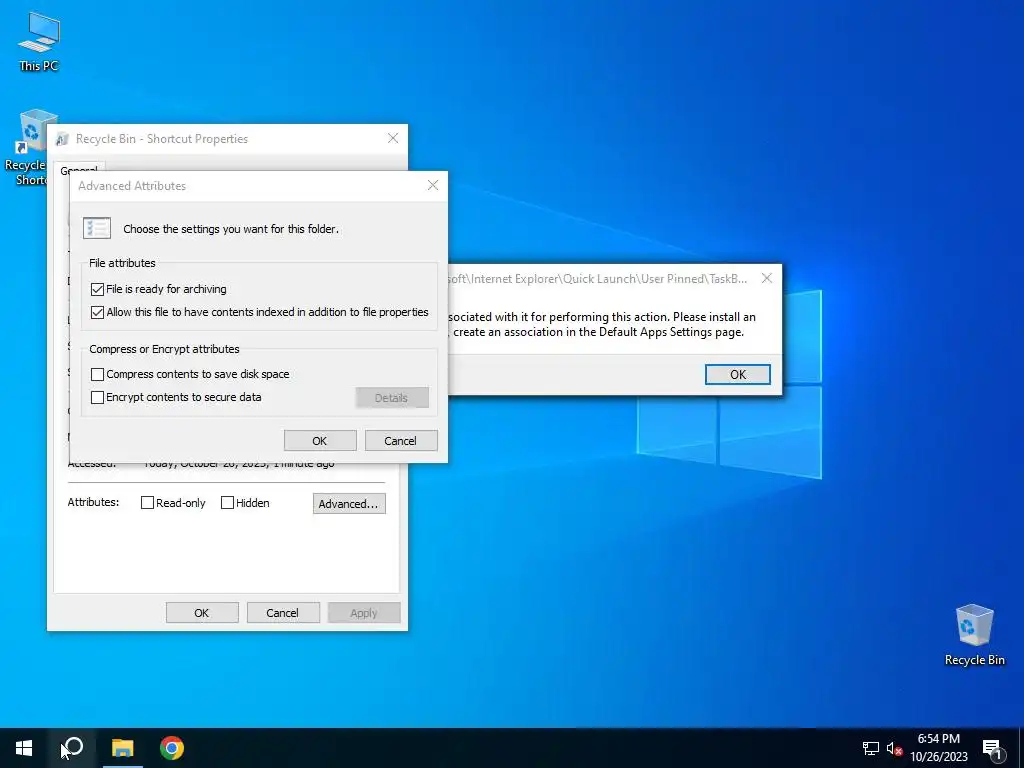Close the Recycle Bin Shortcut Properties window
Image resolution: width=1024 pixels, height=768 pixels.
tap(392, 138)
